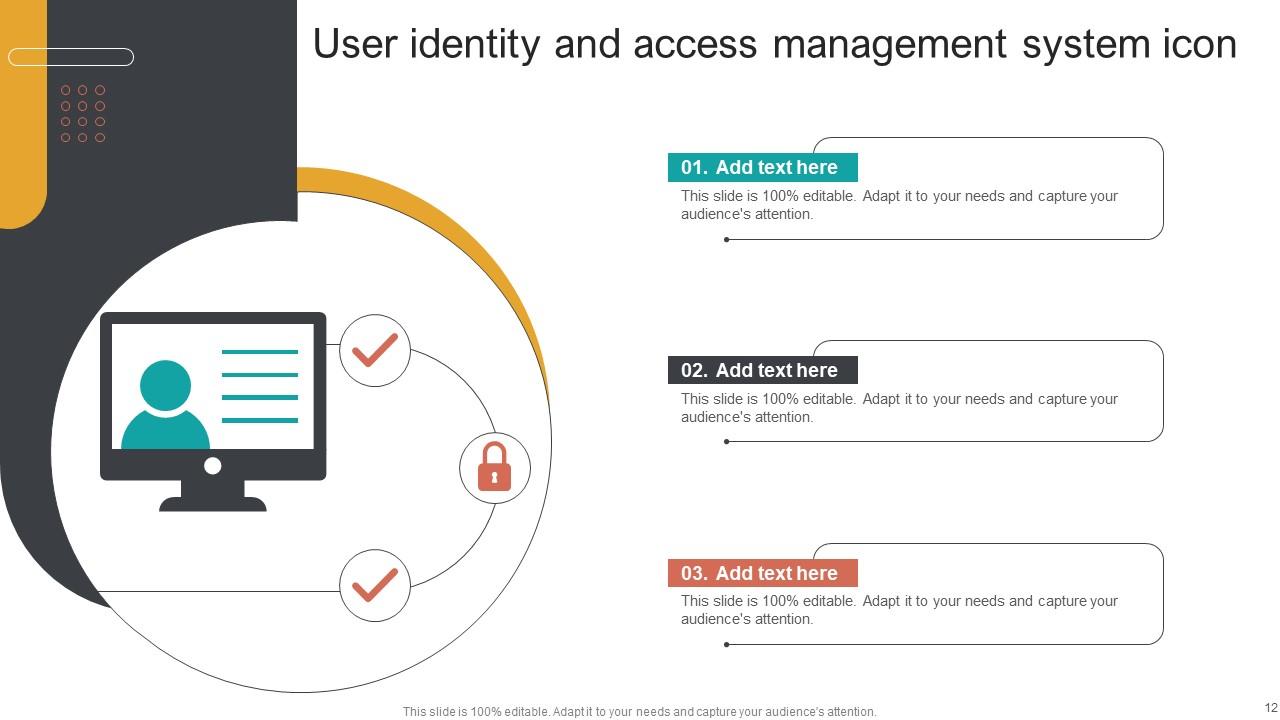Click the slide title text
This screenshot has width=1280, height=720.
pyautogui.click(x=775, y=44)
